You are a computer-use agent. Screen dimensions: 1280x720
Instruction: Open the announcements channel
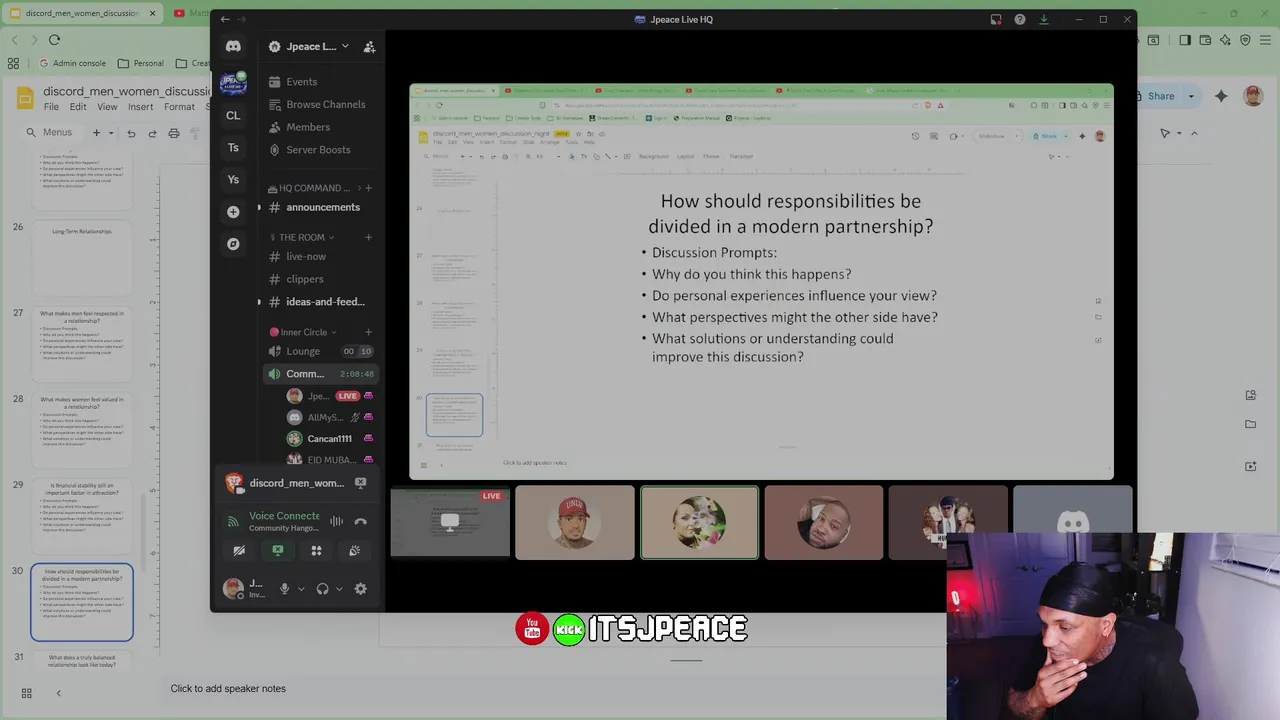322,207
